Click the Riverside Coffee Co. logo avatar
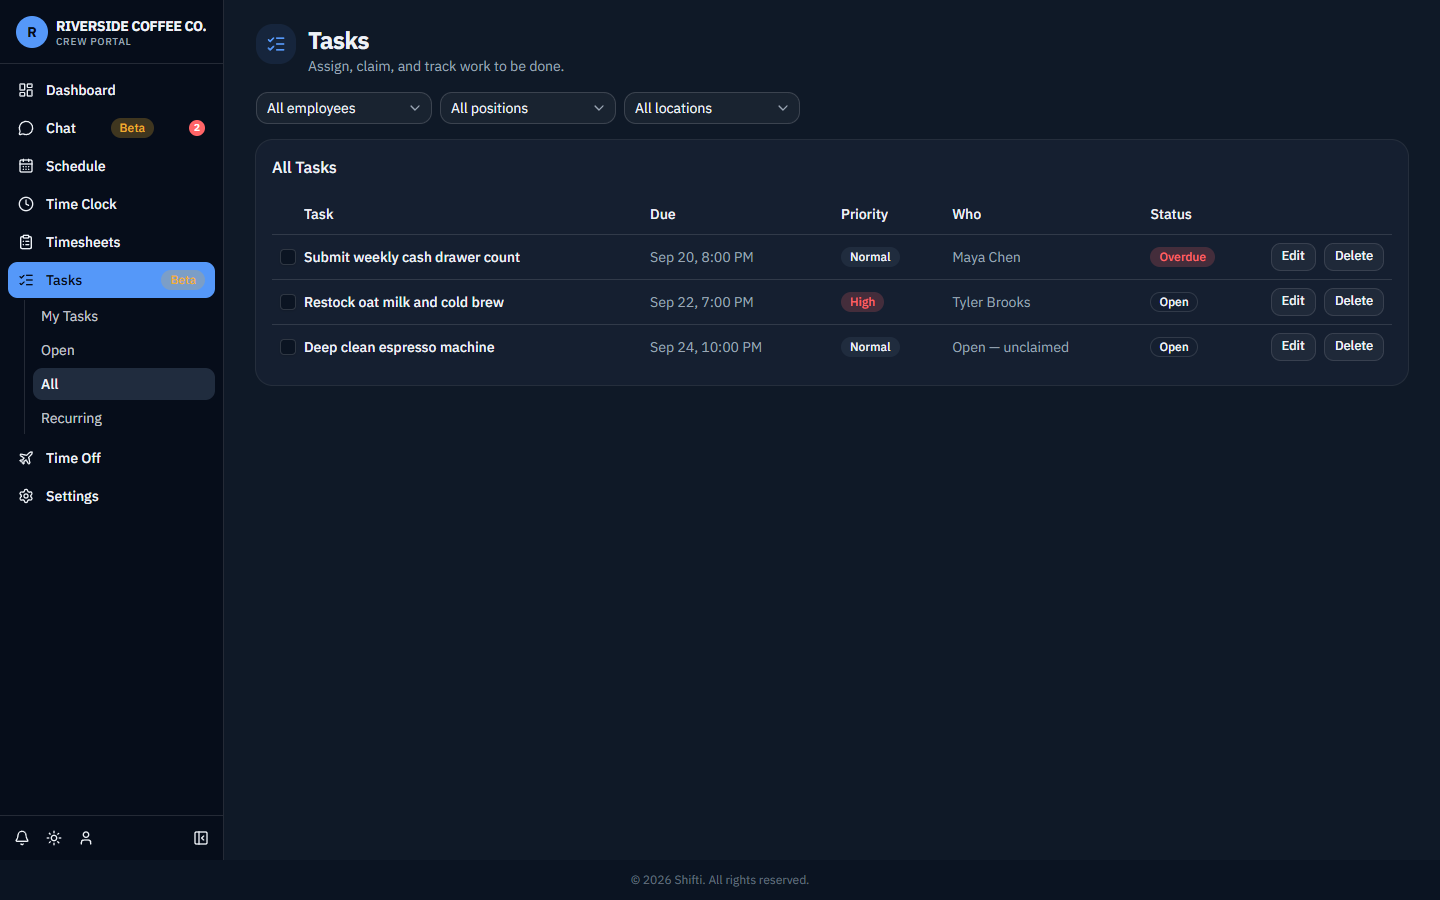The image size is (1440, 900). click(32, 32)
